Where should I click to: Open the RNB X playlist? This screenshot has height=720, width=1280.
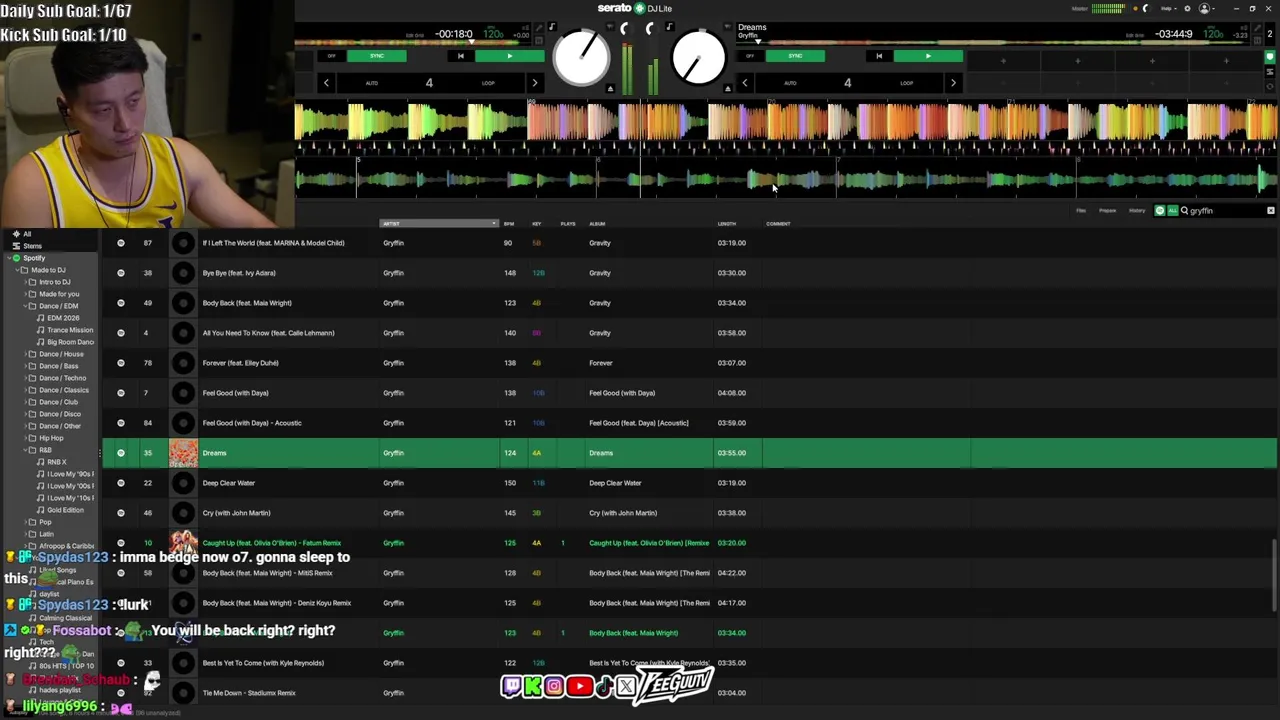tap(56, 462)
